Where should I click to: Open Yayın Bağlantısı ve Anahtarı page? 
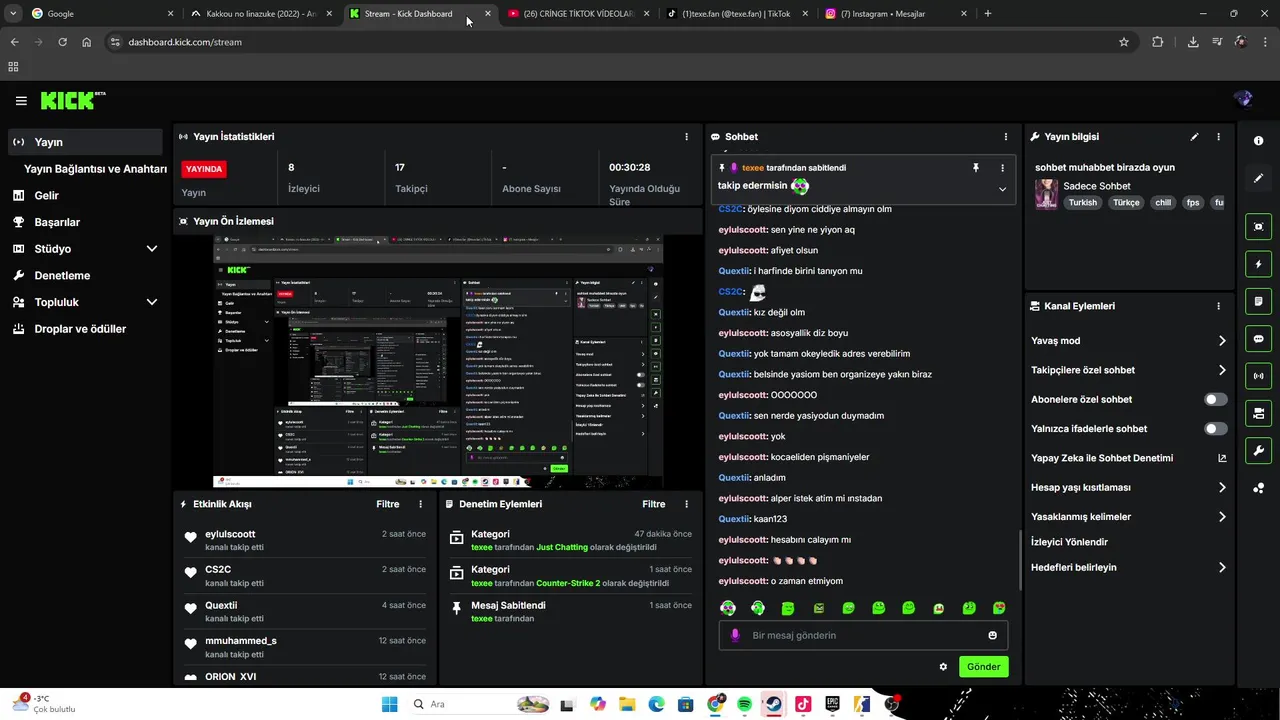[95, 169]
